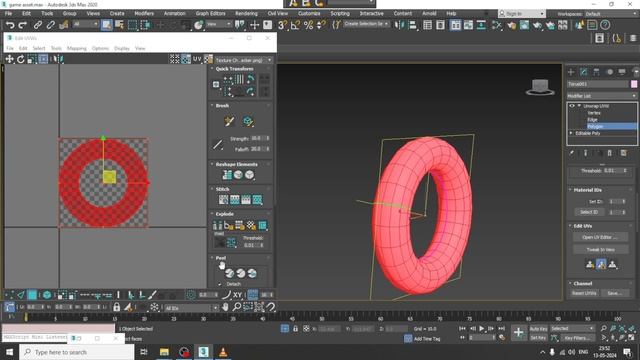
Task: Open the Modifiers menu
Action: (144, 13)
